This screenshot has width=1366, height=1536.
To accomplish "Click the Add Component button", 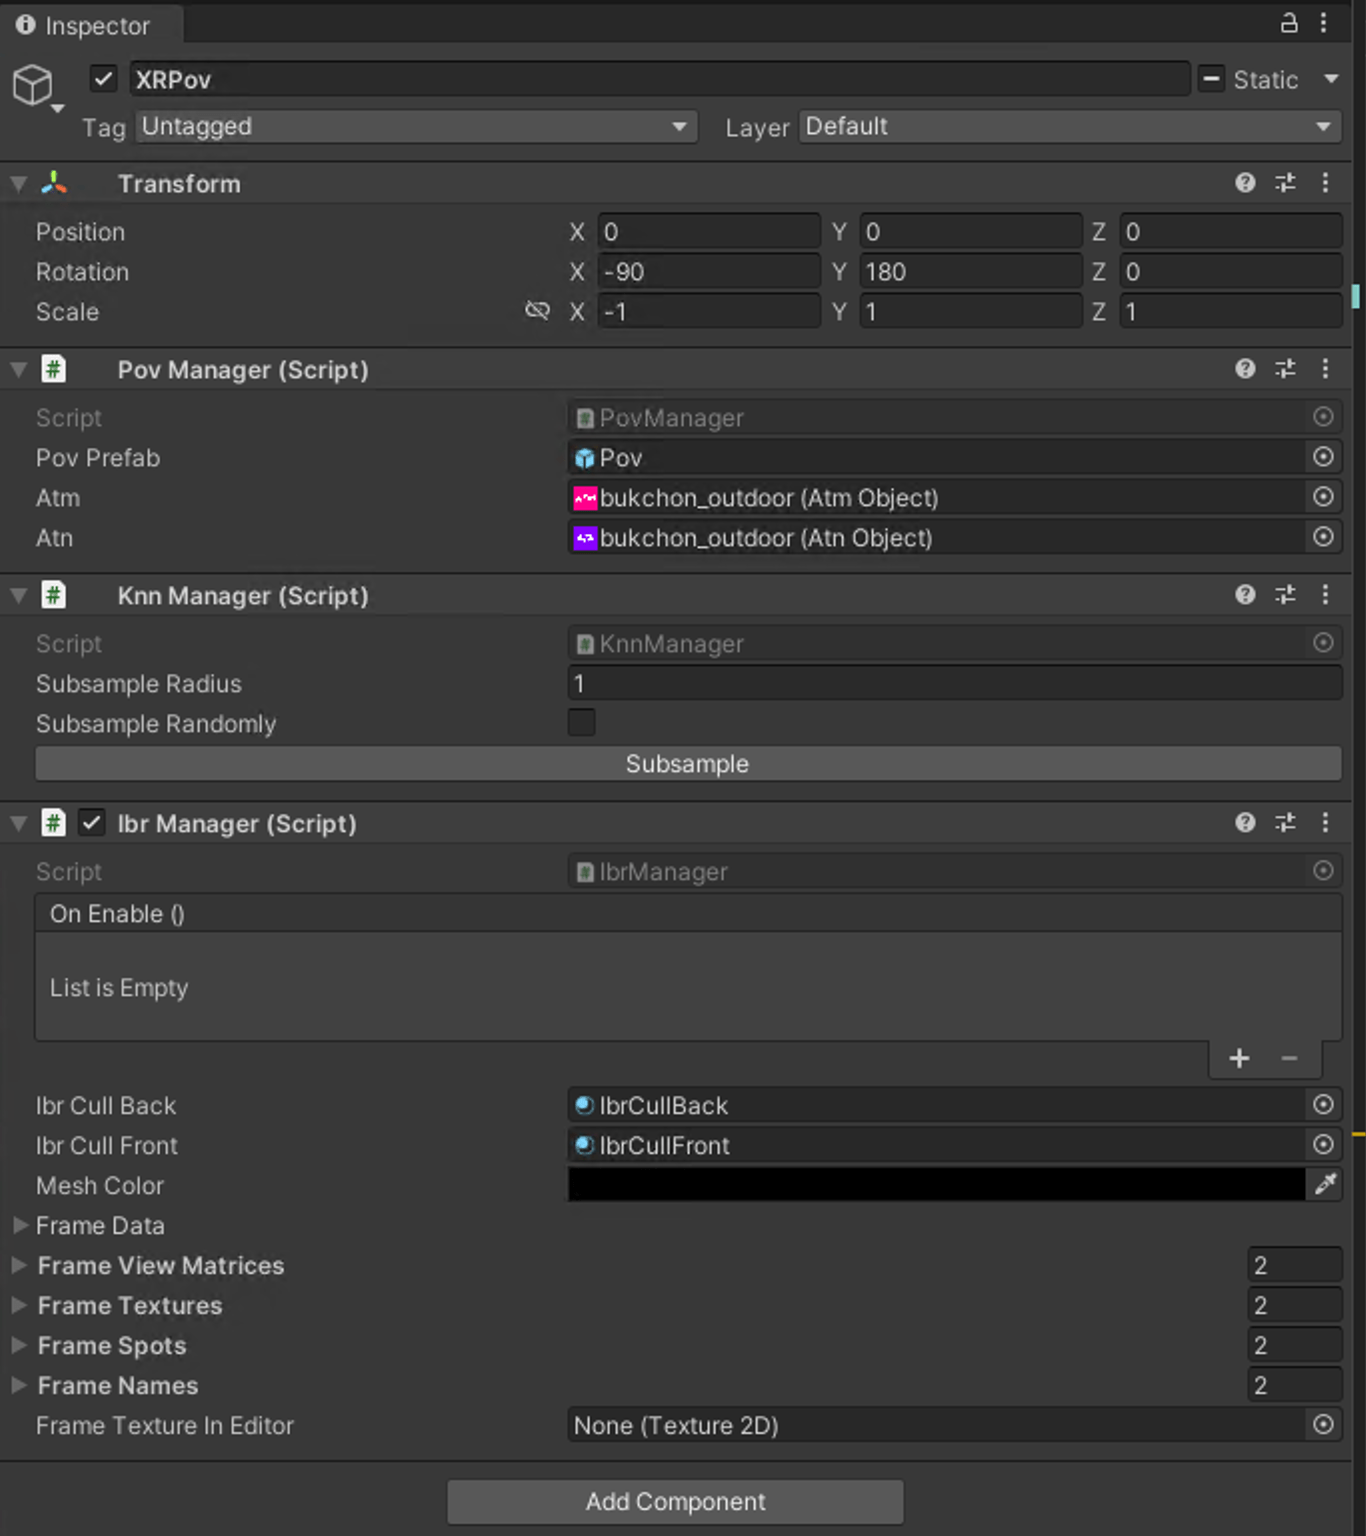I will (x=675, y=1501).
